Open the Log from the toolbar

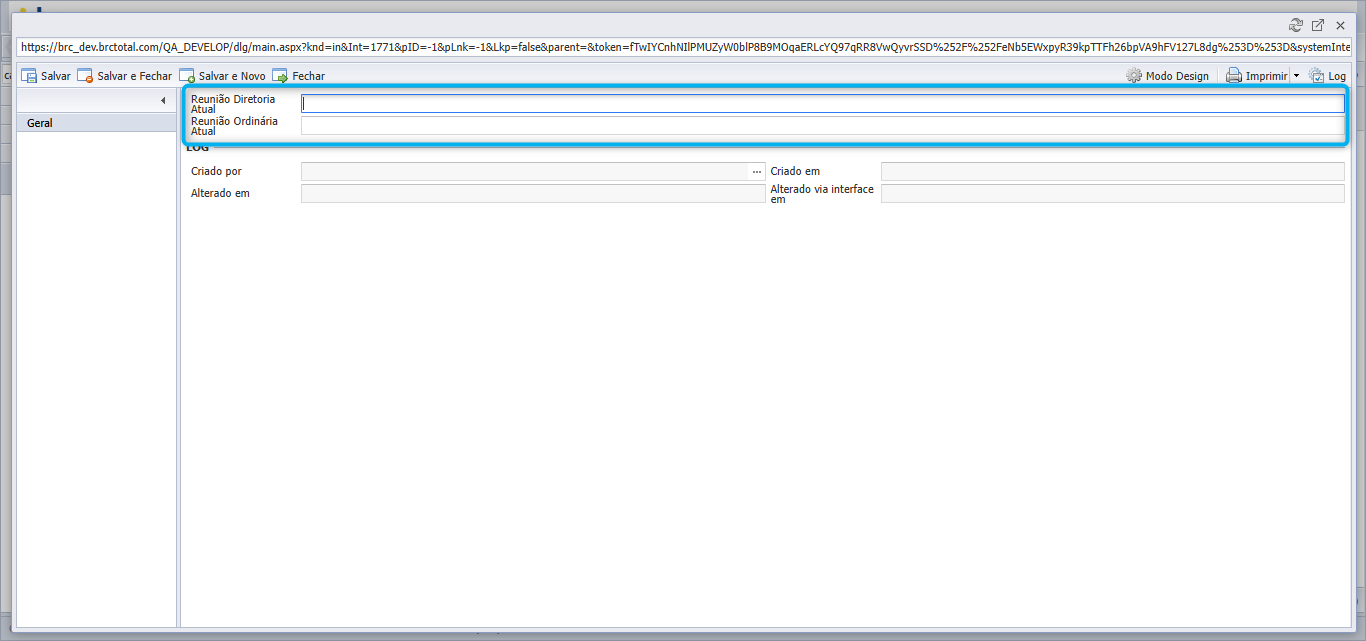coord(1328,76)
